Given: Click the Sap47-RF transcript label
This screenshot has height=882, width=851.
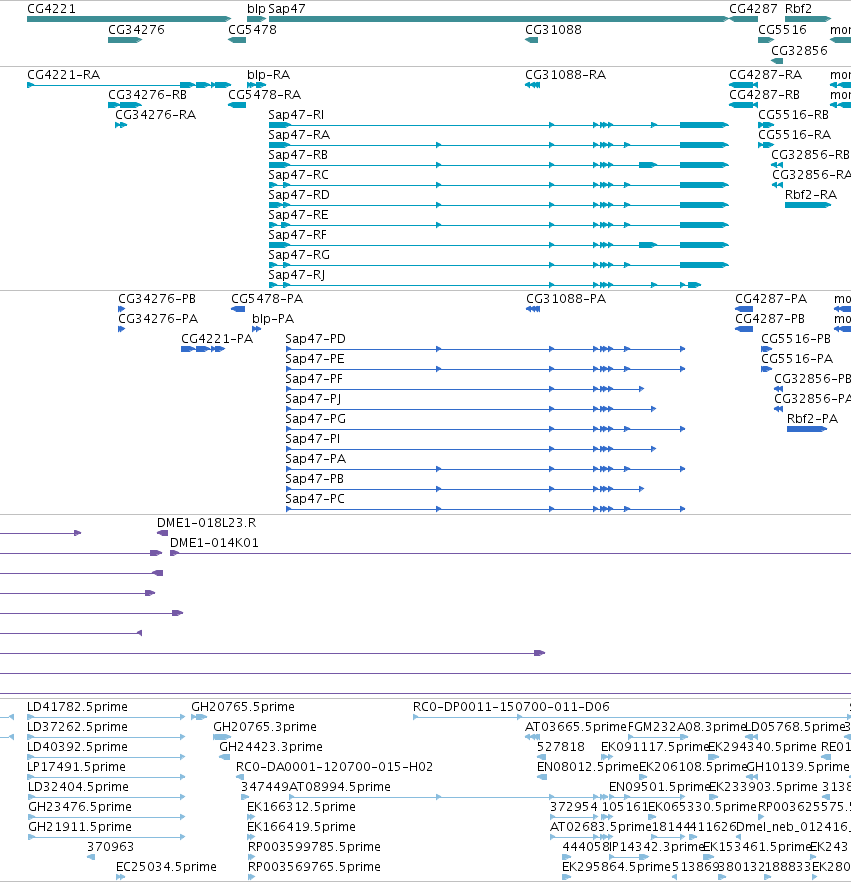Looking at the screenshot, I should [298, 235].
